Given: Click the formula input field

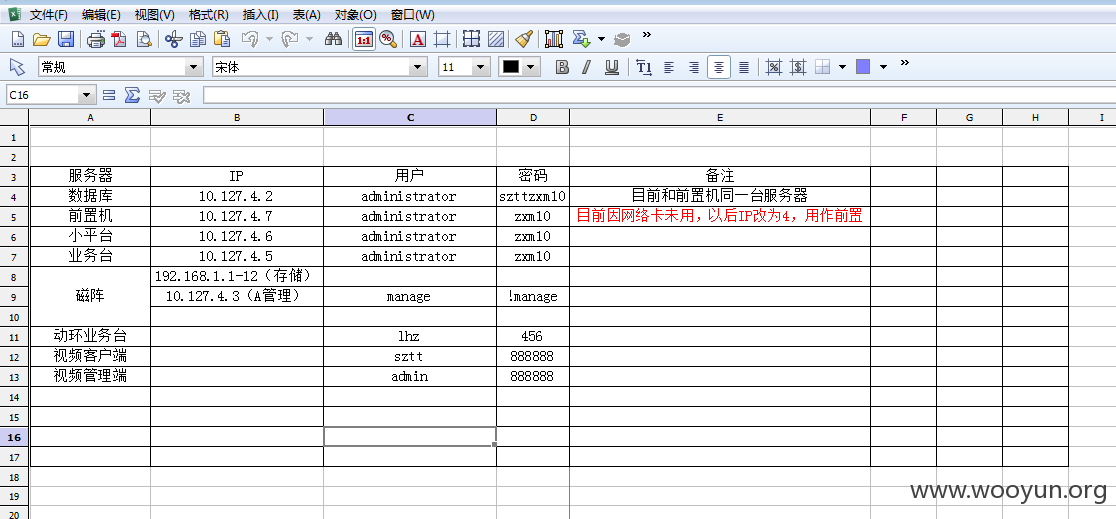Looking at the screenshot, I should (x=659, y=95).
